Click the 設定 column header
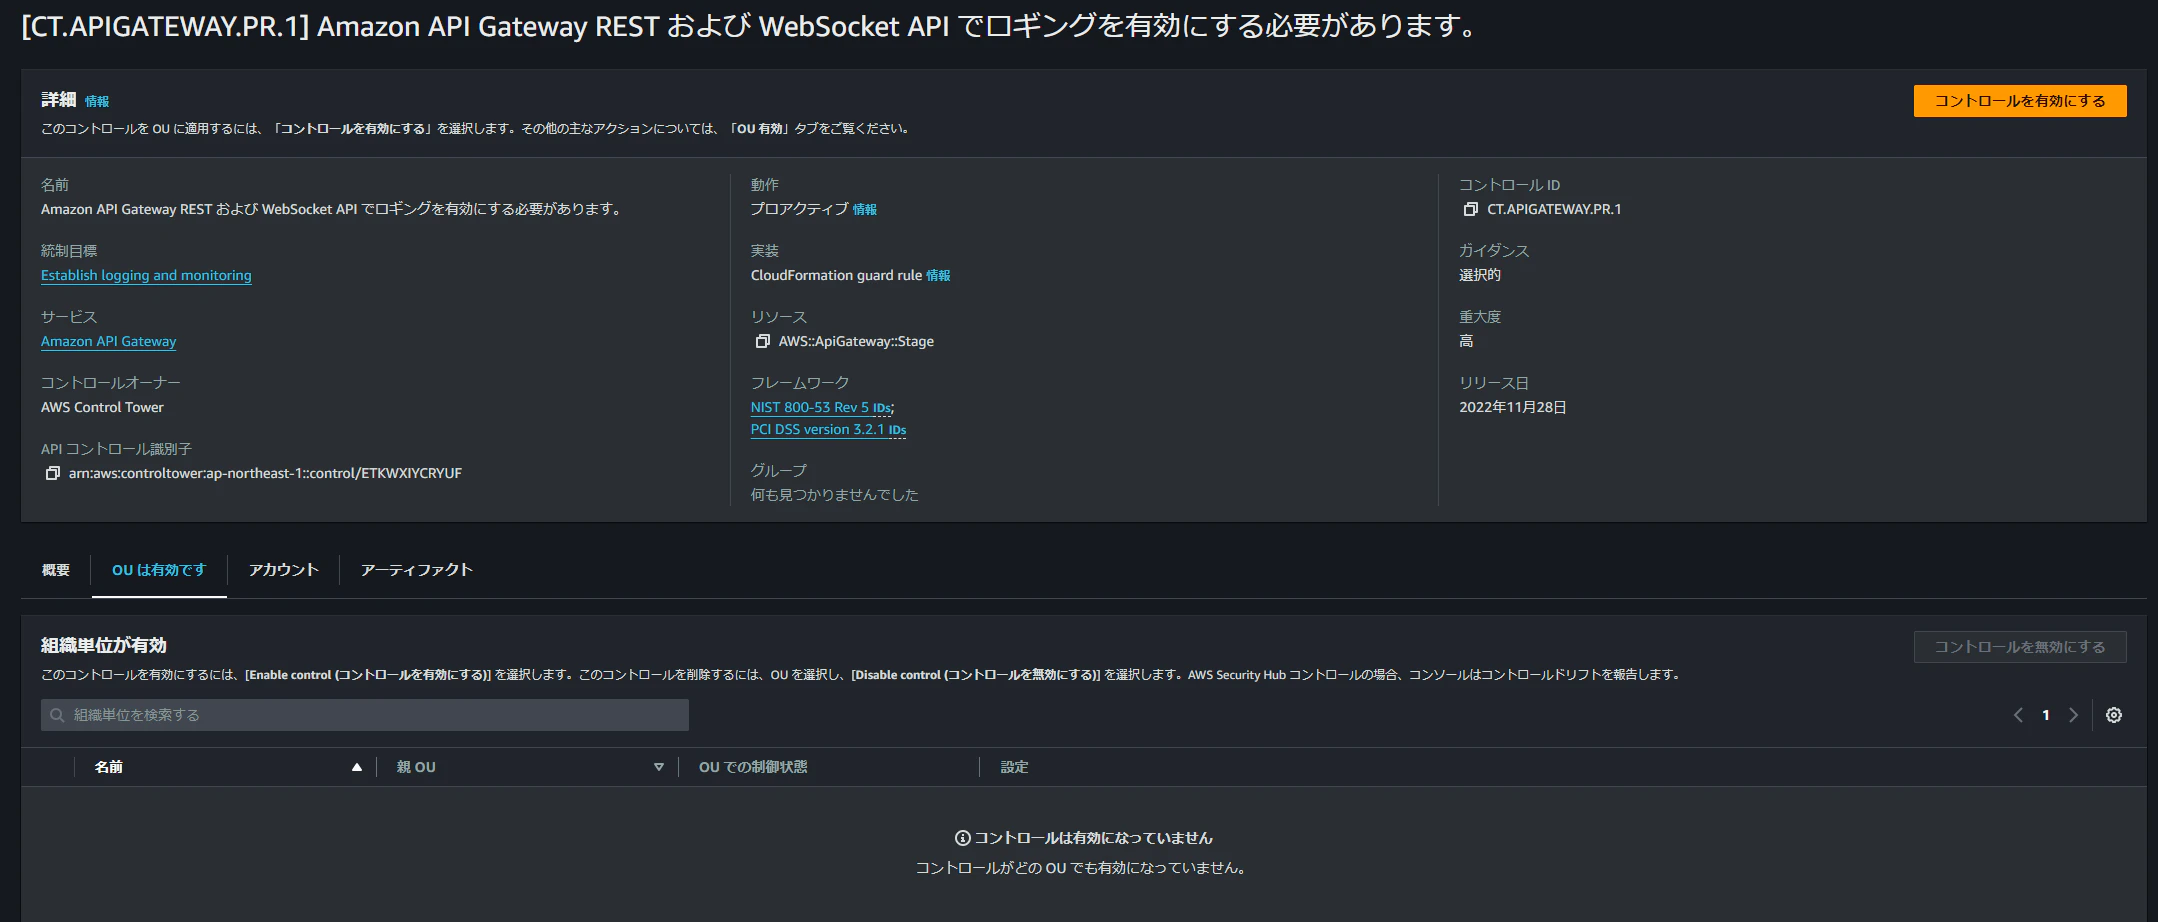 1014,767
